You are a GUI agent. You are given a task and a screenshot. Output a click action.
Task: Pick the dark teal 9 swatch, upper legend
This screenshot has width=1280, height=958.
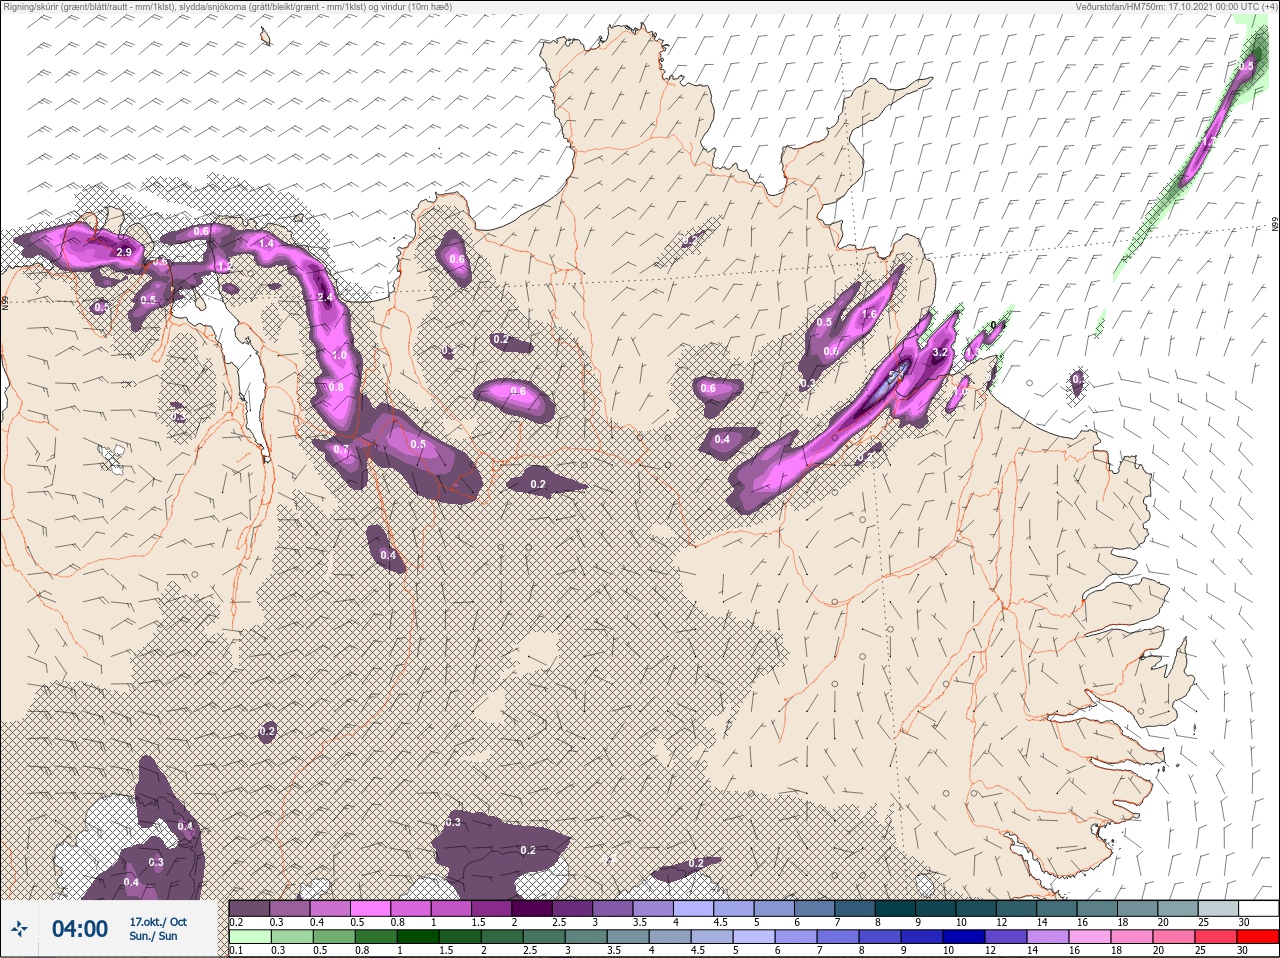pos(937,908)
